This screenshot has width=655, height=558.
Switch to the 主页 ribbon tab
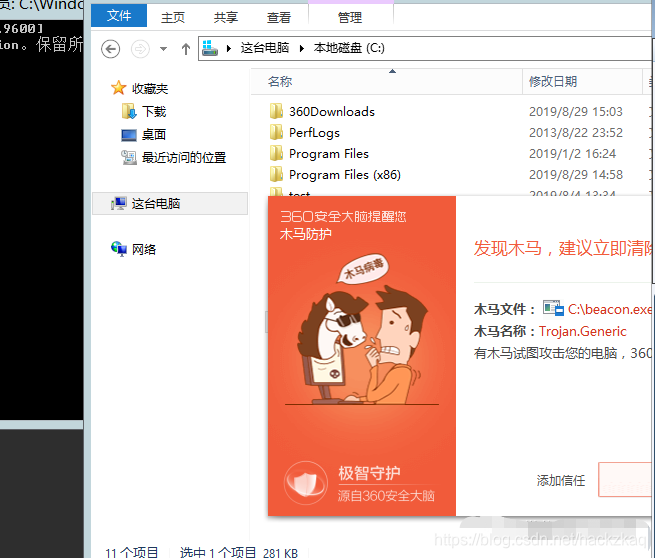pos(173,18)
